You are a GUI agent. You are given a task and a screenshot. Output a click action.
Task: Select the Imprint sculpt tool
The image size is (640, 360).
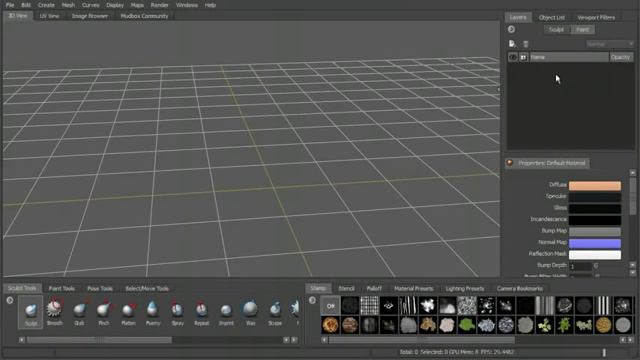(226, 312)
